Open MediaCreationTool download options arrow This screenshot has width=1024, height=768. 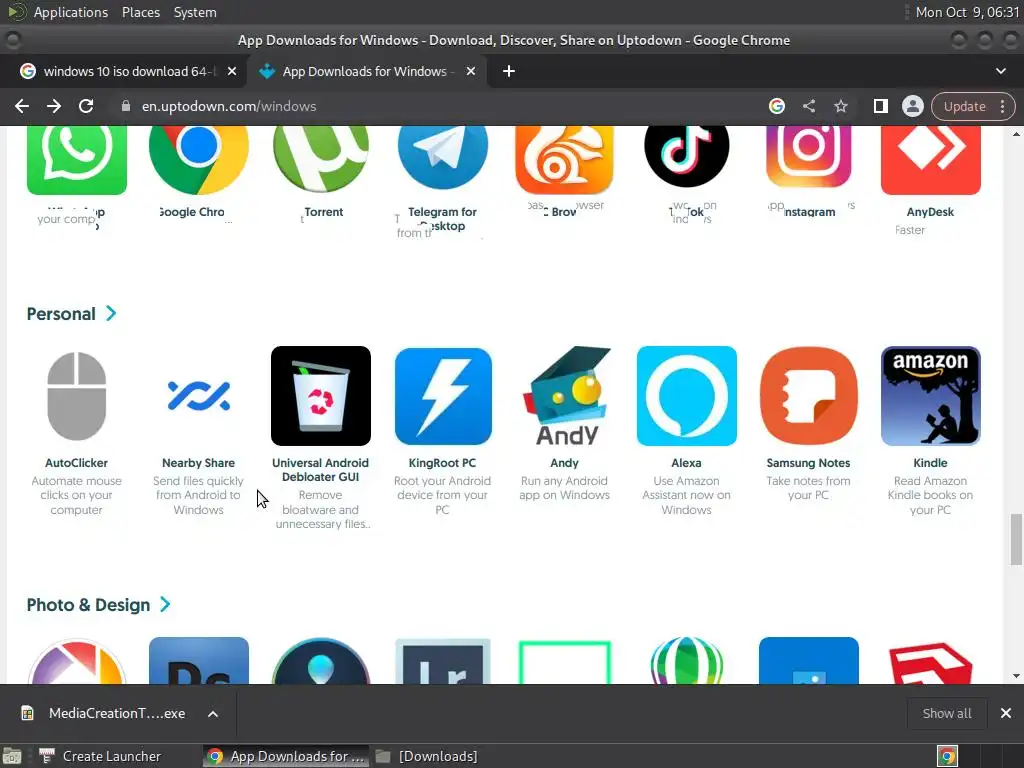click(213, 714)
